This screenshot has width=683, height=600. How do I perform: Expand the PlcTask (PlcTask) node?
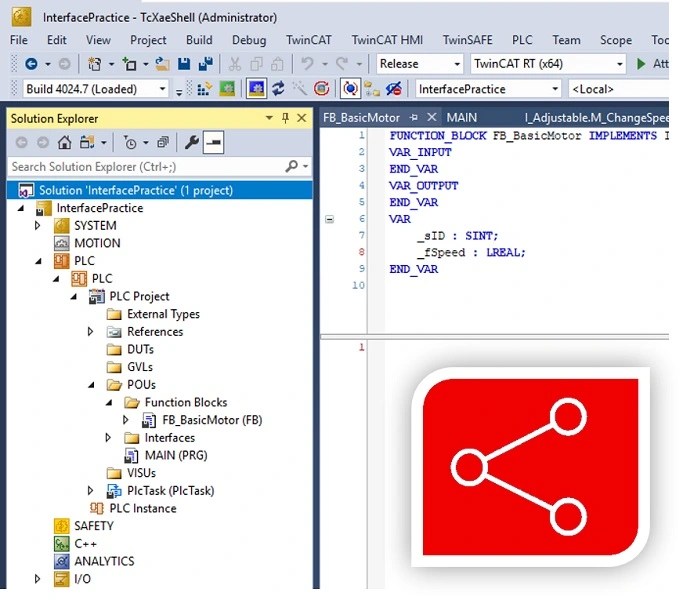tap(90, 491)
